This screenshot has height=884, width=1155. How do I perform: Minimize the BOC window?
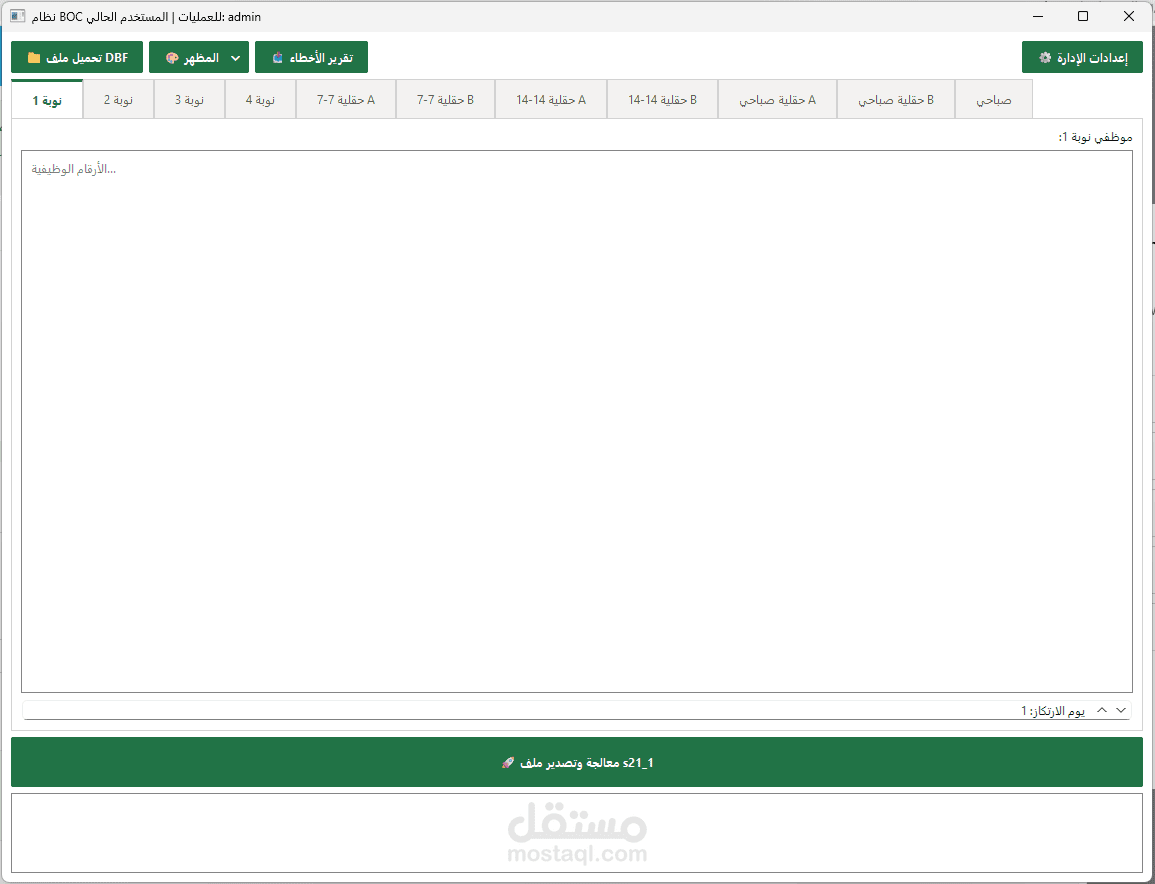click(1038, 16)
